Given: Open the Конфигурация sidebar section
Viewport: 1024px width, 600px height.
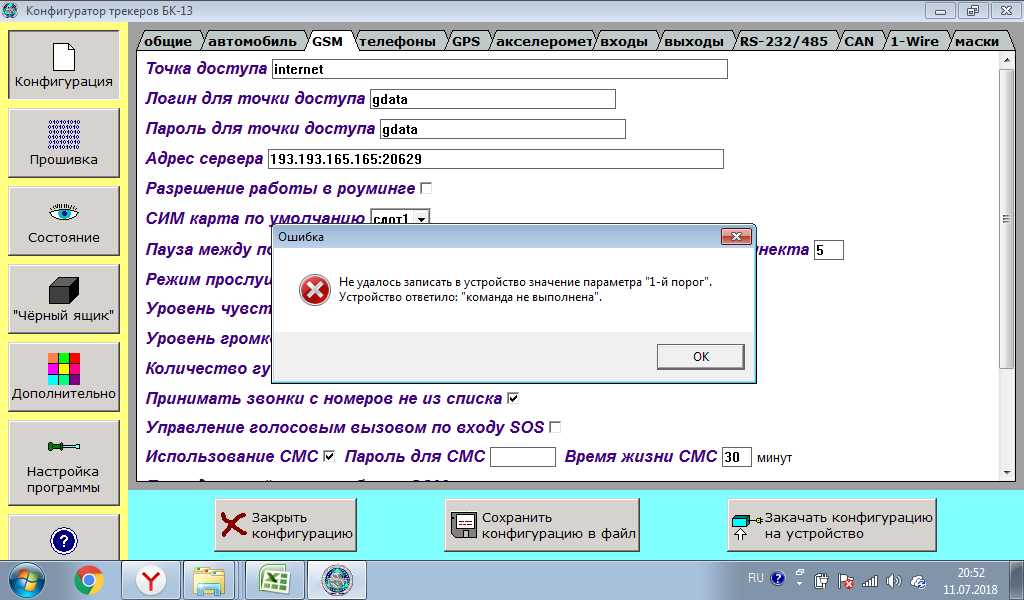Looking at the screenshot, I should (63, 64).
